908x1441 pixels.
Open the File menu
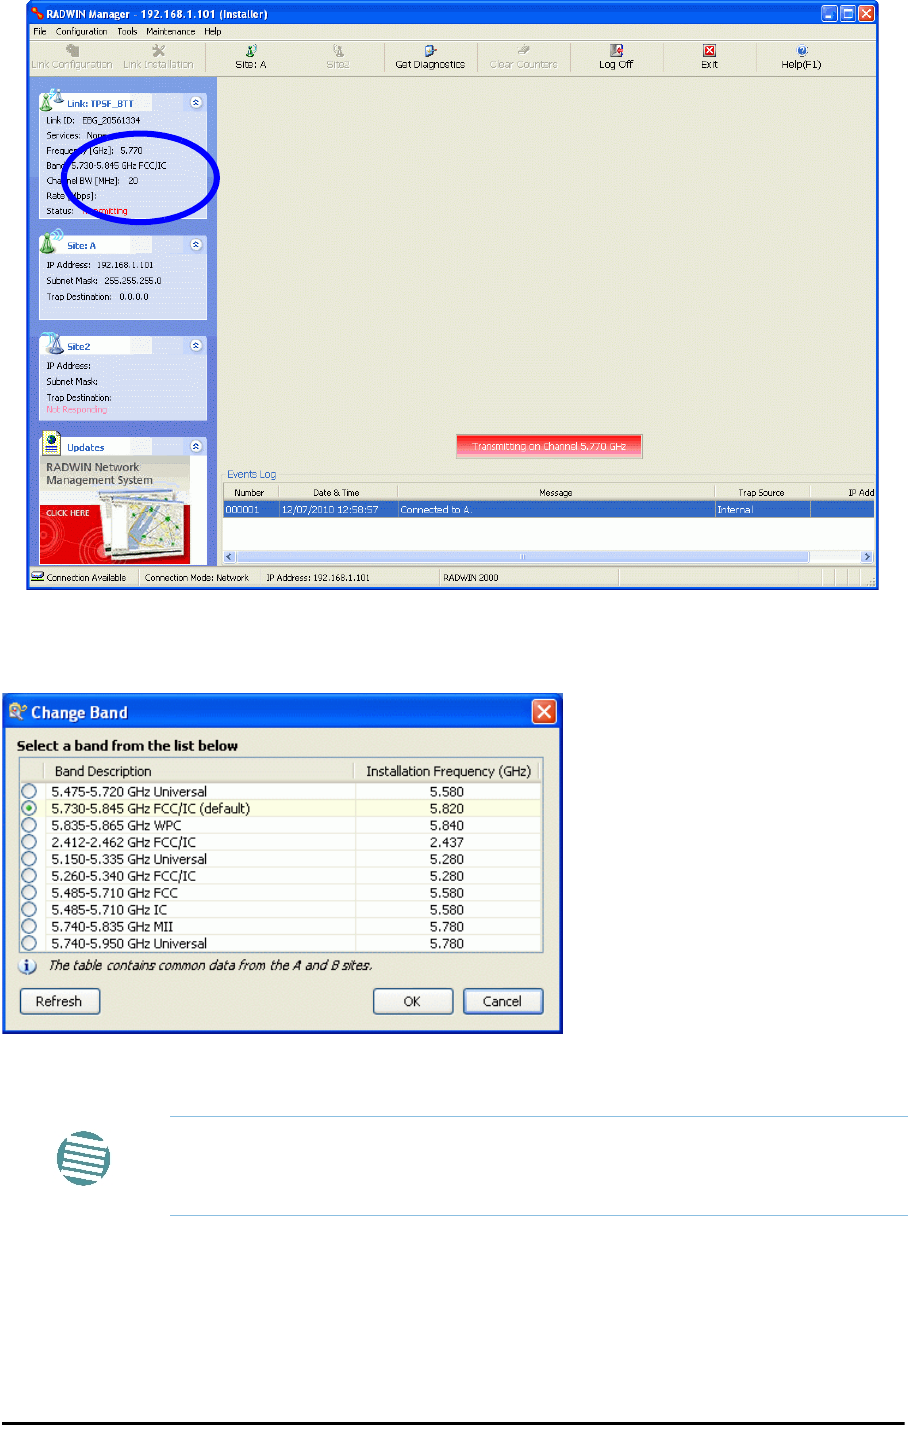click(x=40, y=31)
